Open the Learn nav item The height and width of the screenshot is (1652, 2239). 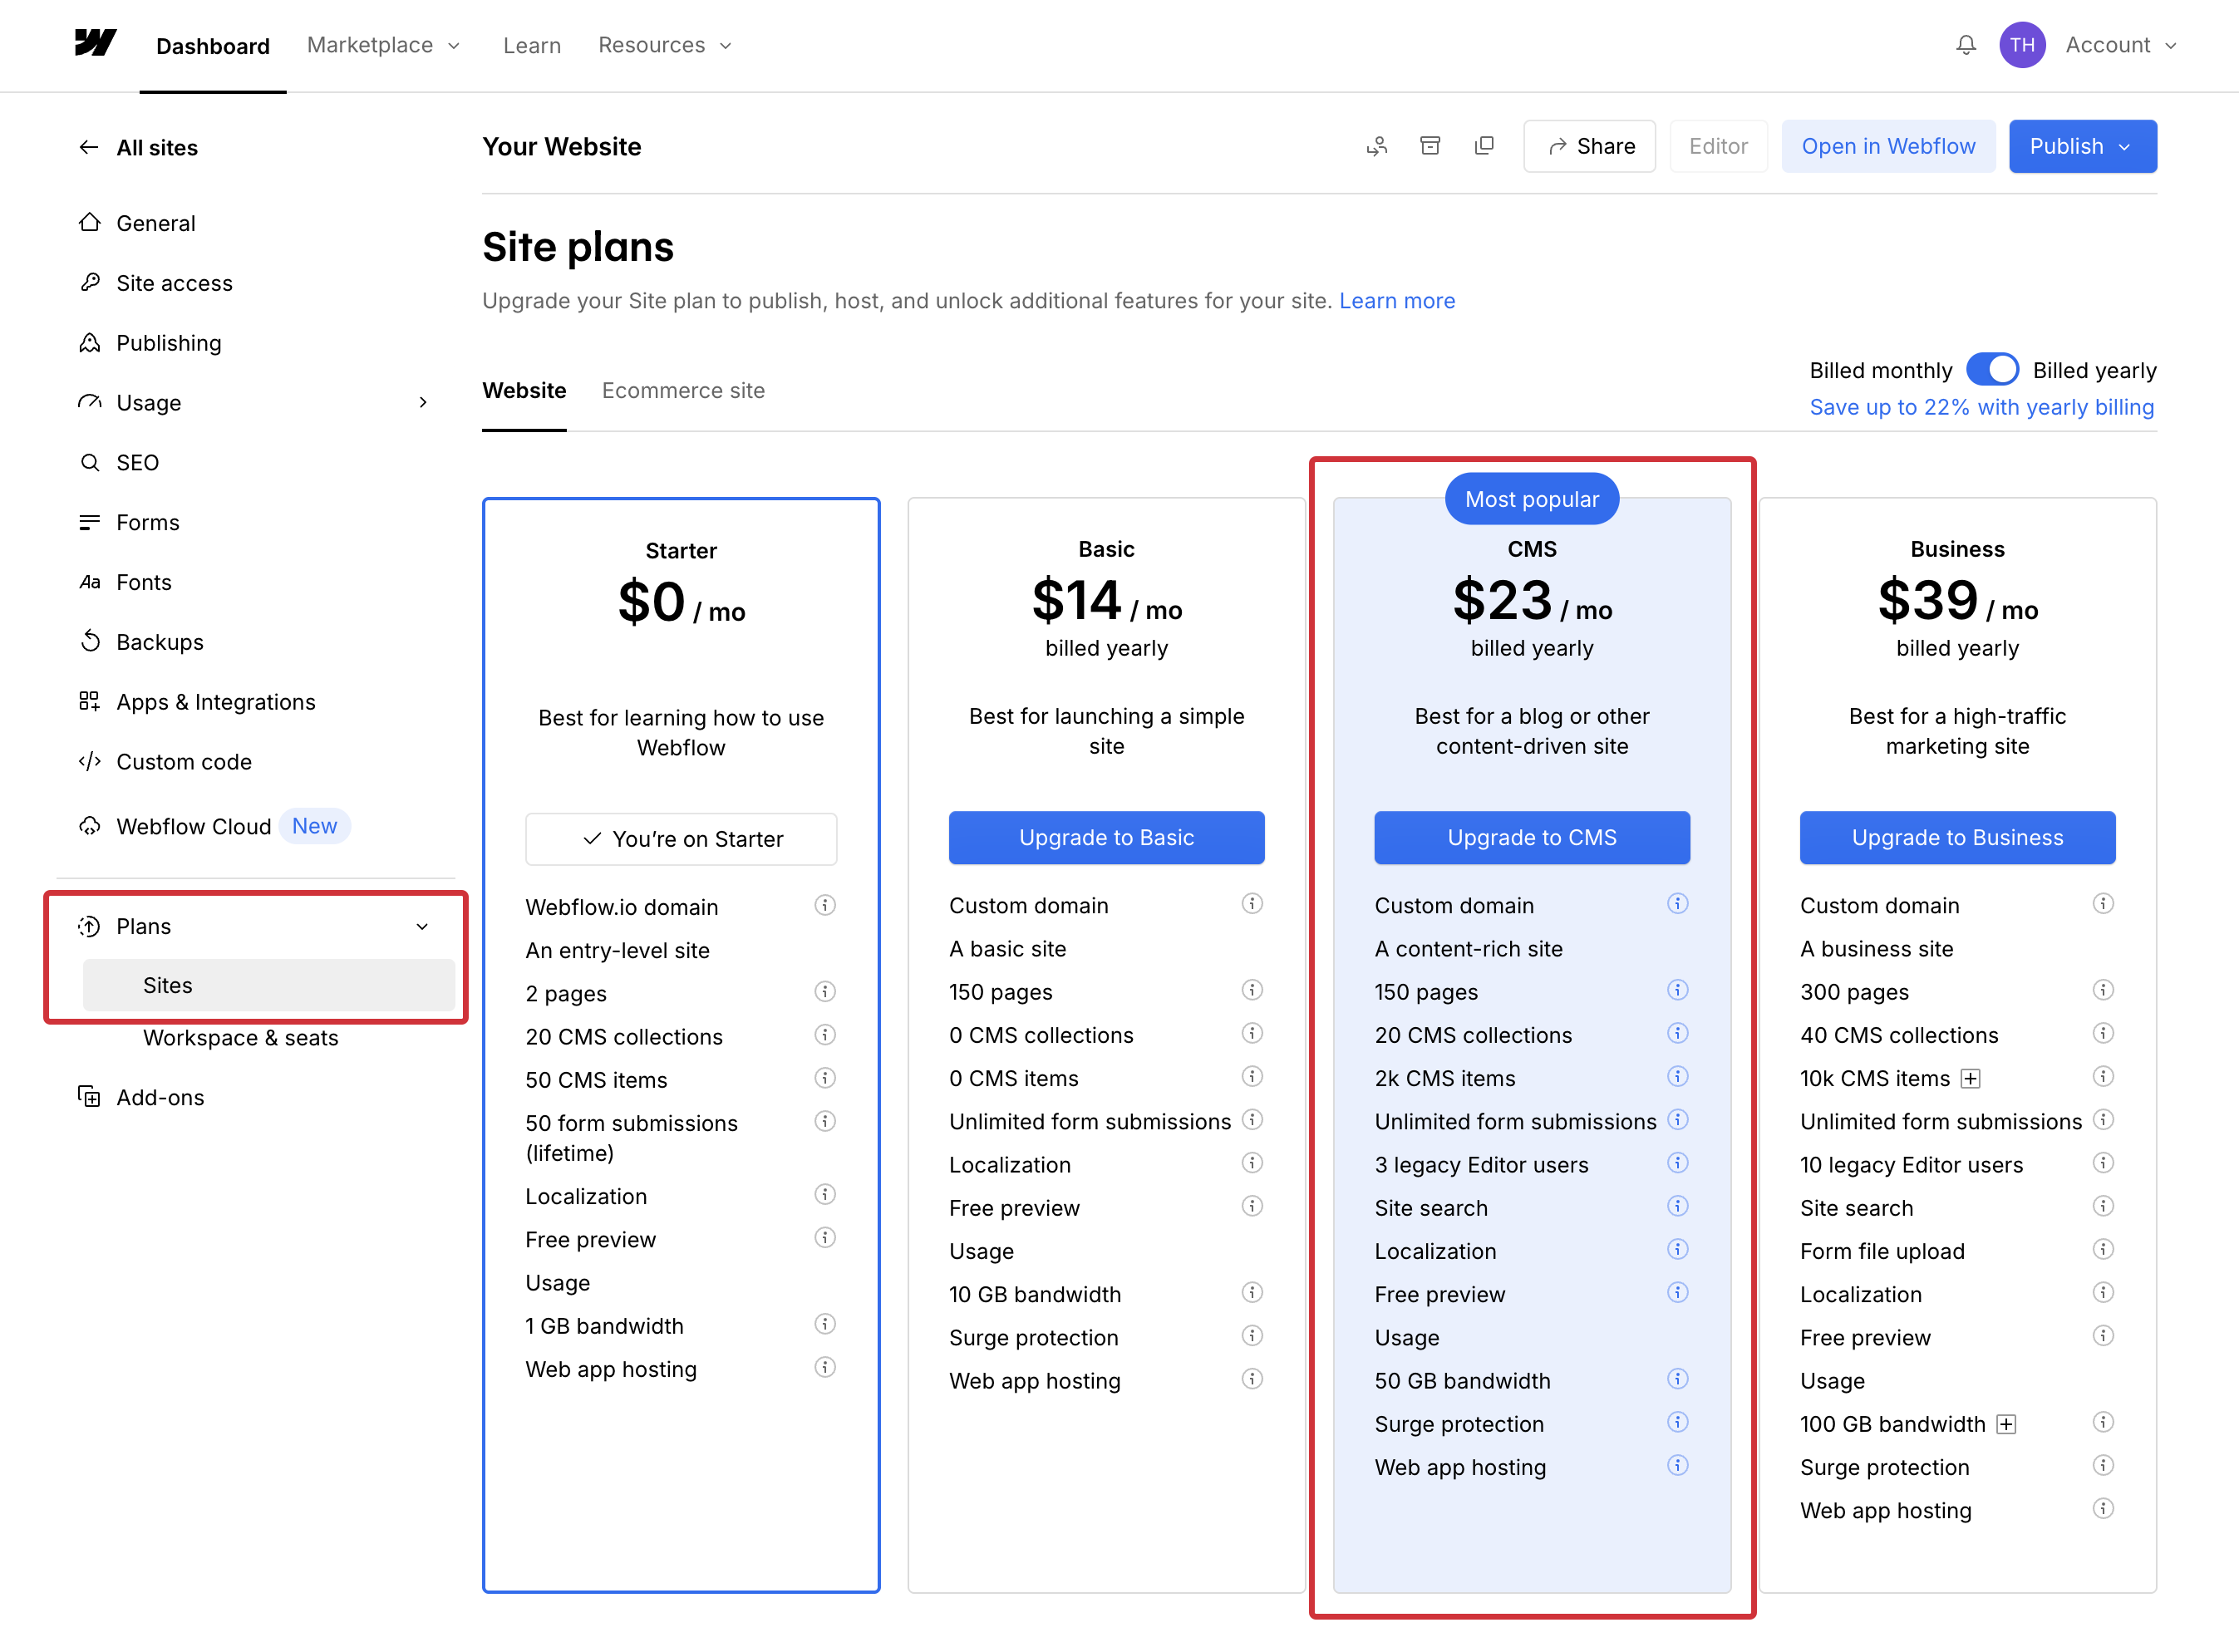(x=532, y=45)
